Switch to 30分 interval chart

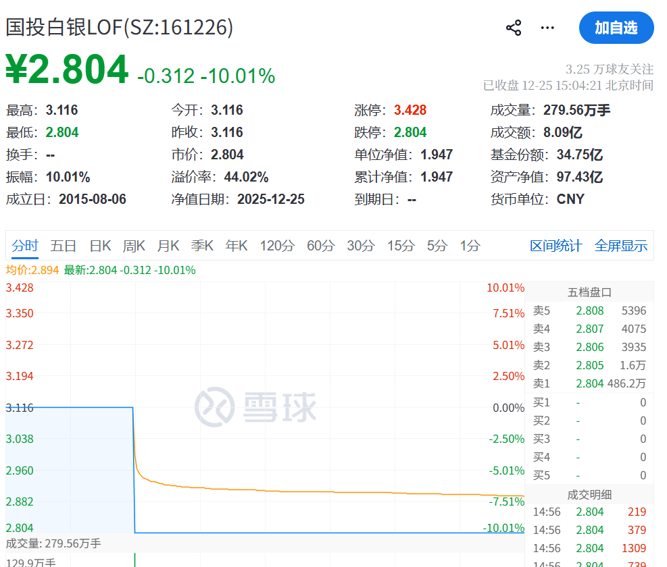(x=360, y=245)
